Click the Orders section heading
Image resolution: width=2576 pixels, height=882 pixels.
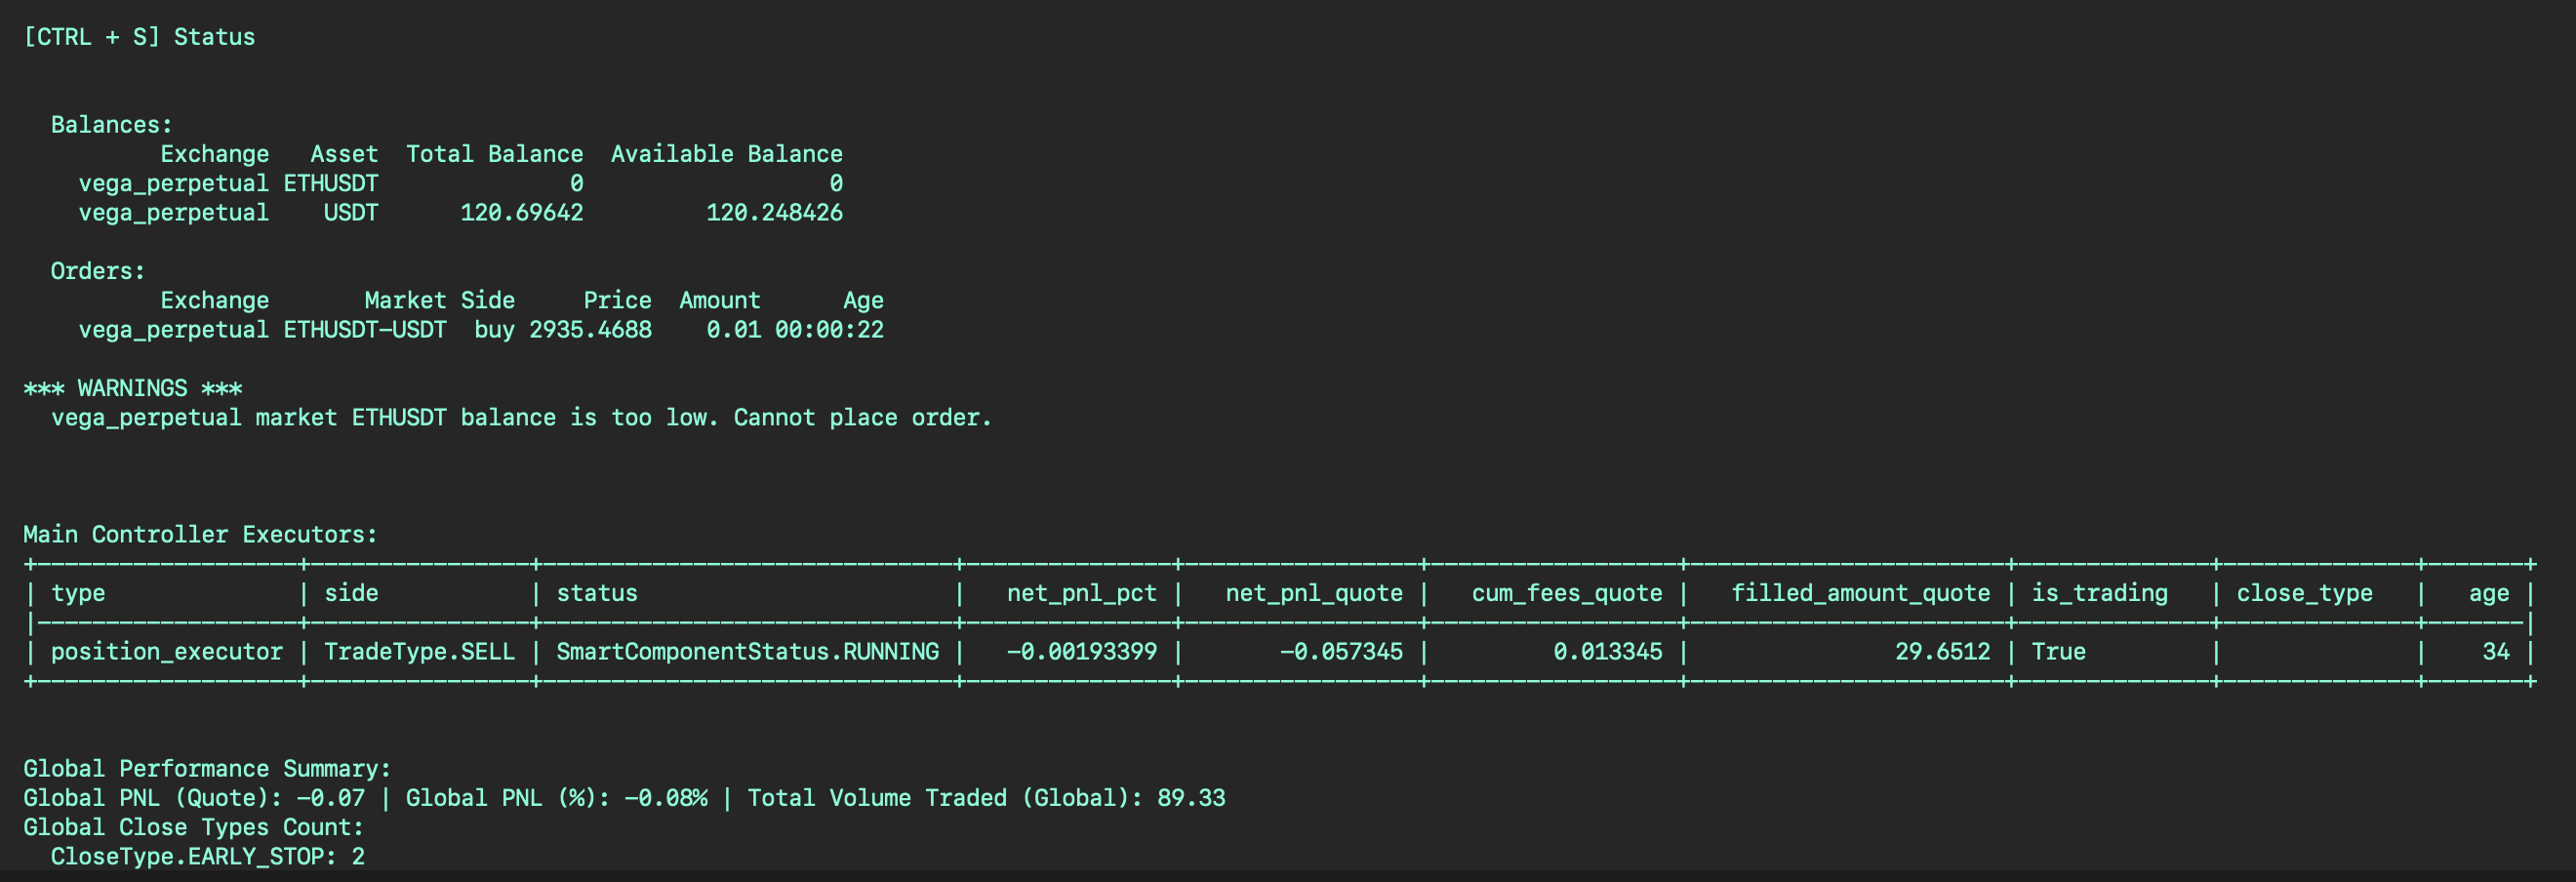coord(98,271)
